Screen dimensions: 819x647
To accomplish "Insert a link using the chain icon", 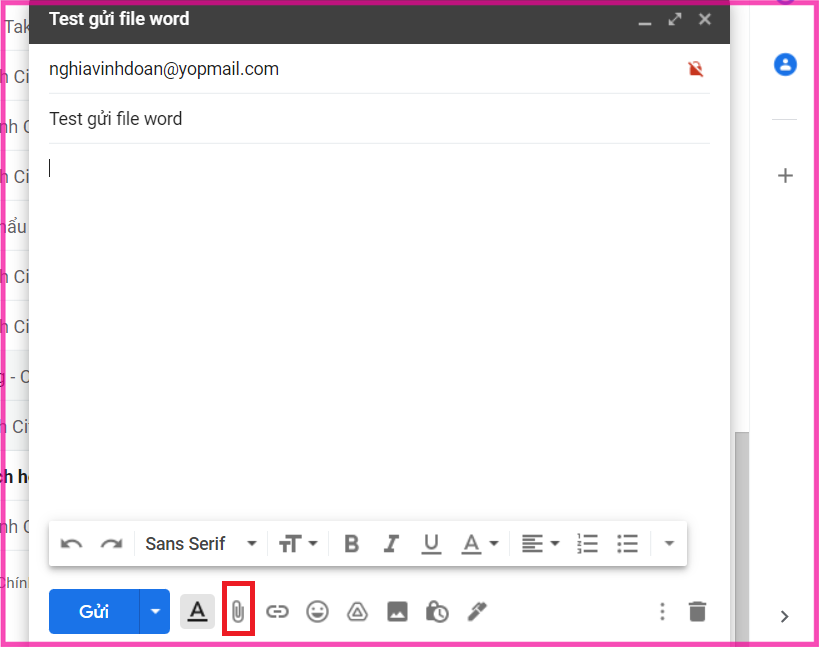I will point(277,611).
